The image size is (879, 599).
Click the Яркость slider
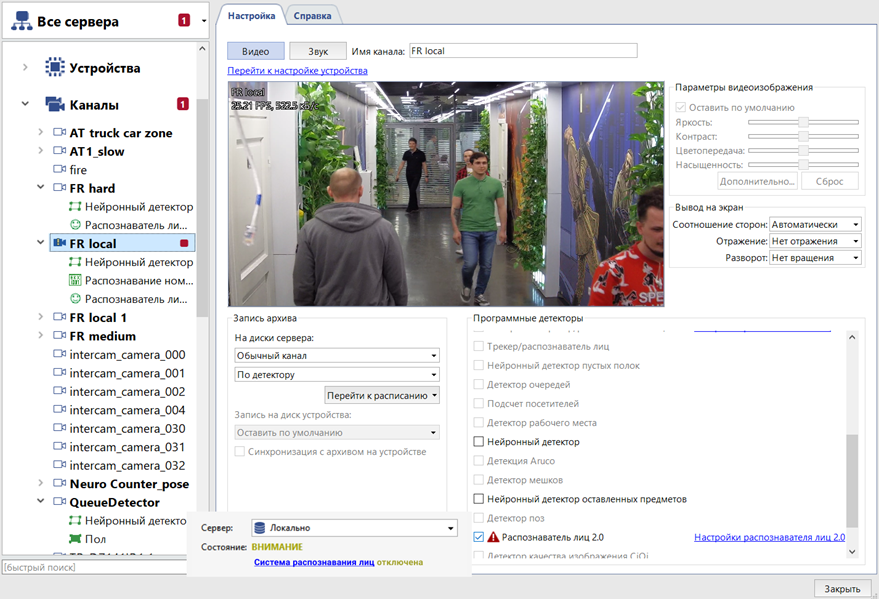tap(803, 122)
